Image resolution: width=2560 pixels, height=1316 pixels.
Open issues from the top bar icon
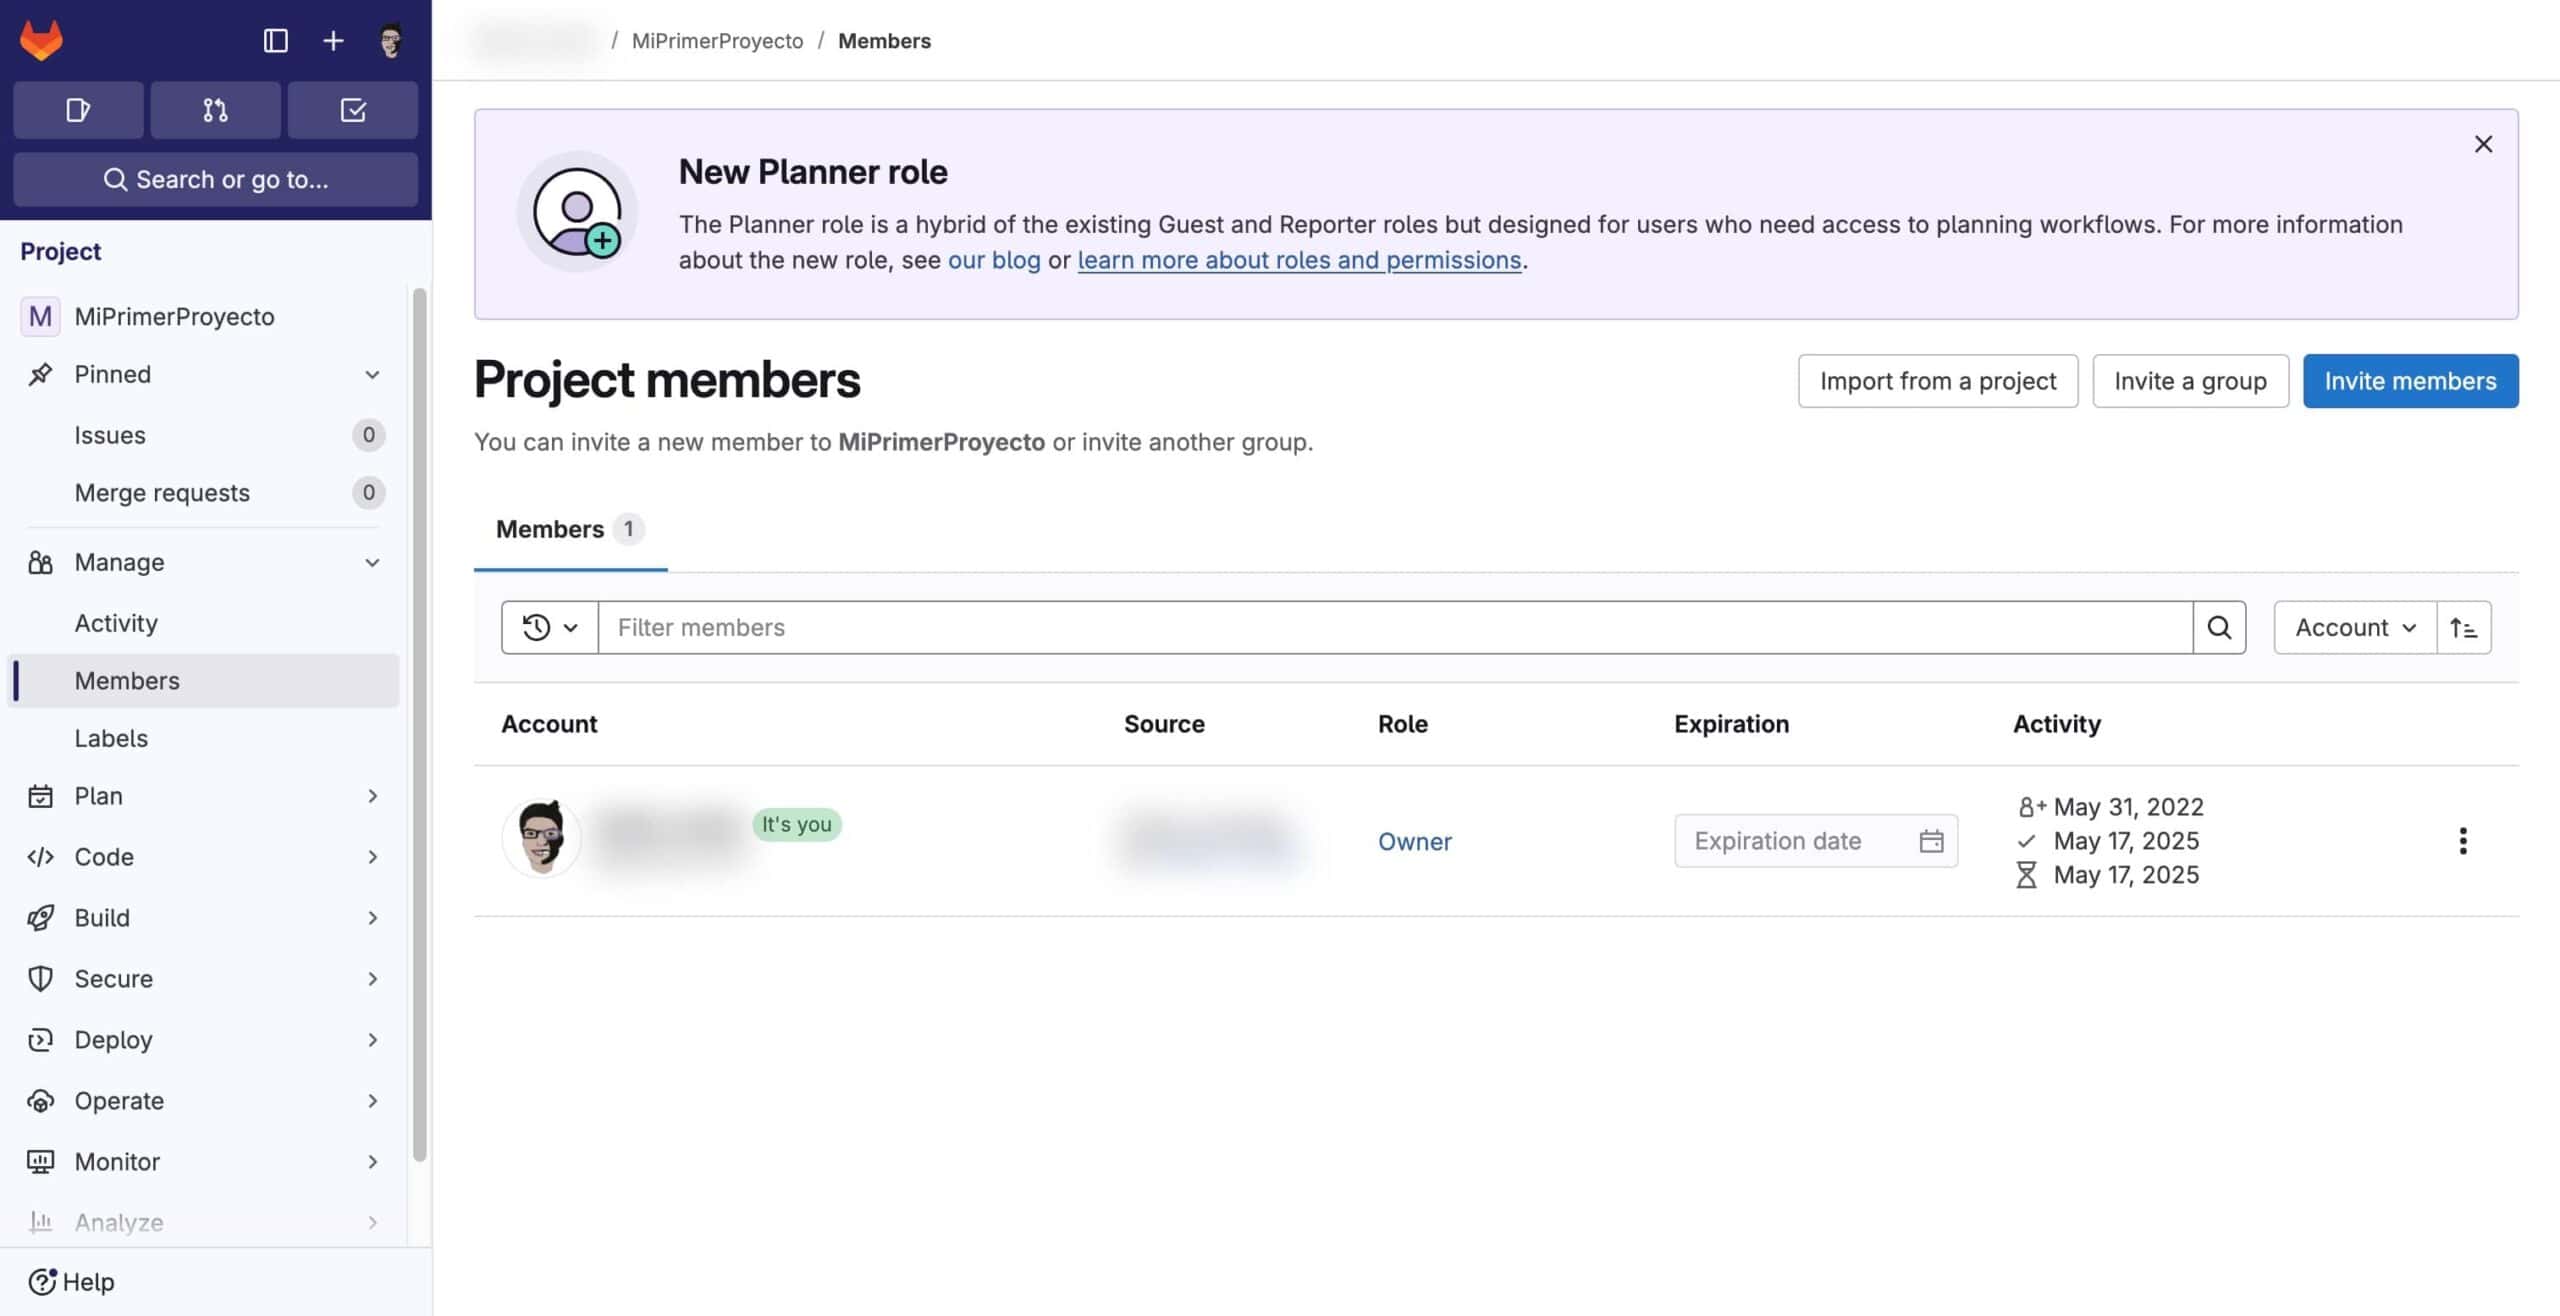pos(78,110)
